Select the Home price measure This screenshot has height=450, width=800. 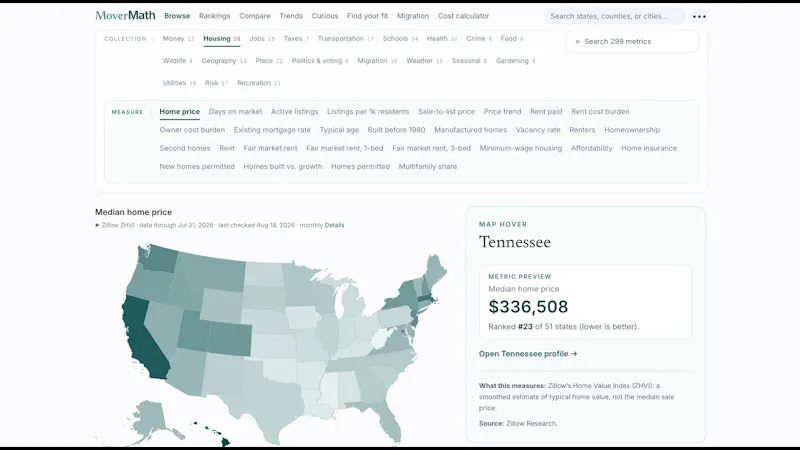click(x=180, y=112)
